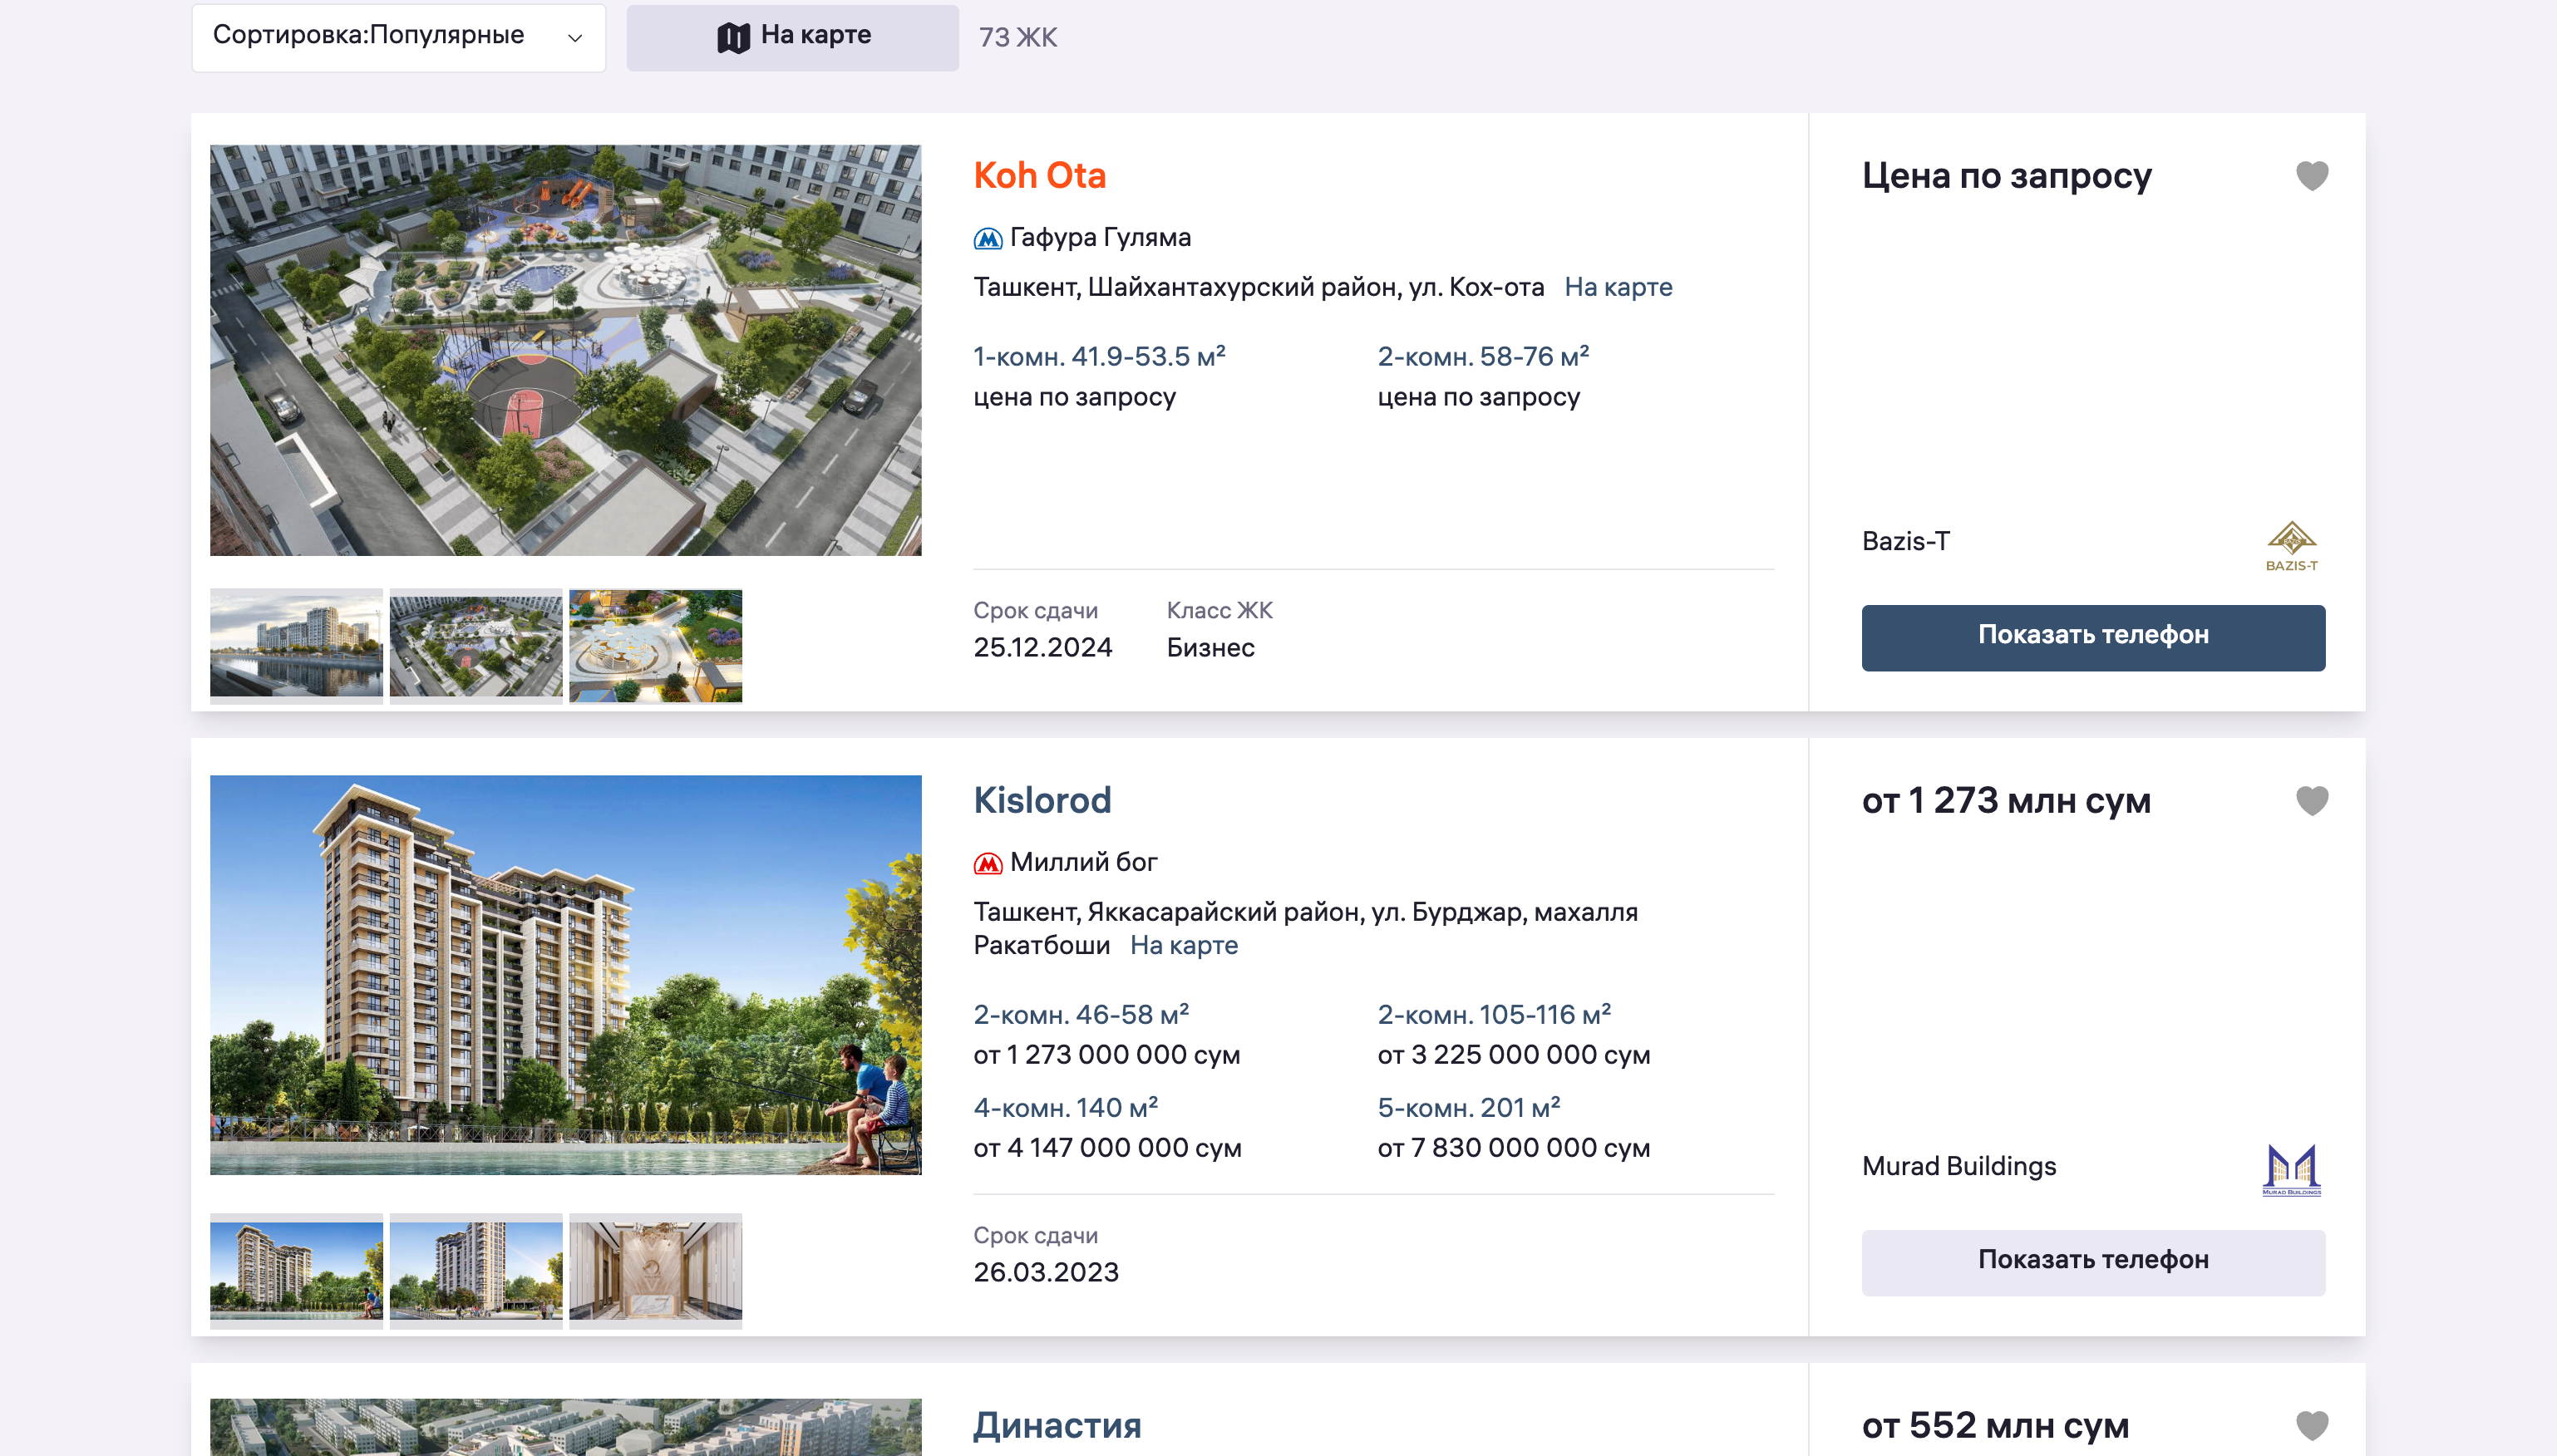
Task: Select Kislorod 2-комн. 46-58 м² option
Action: [1081, 1014]
